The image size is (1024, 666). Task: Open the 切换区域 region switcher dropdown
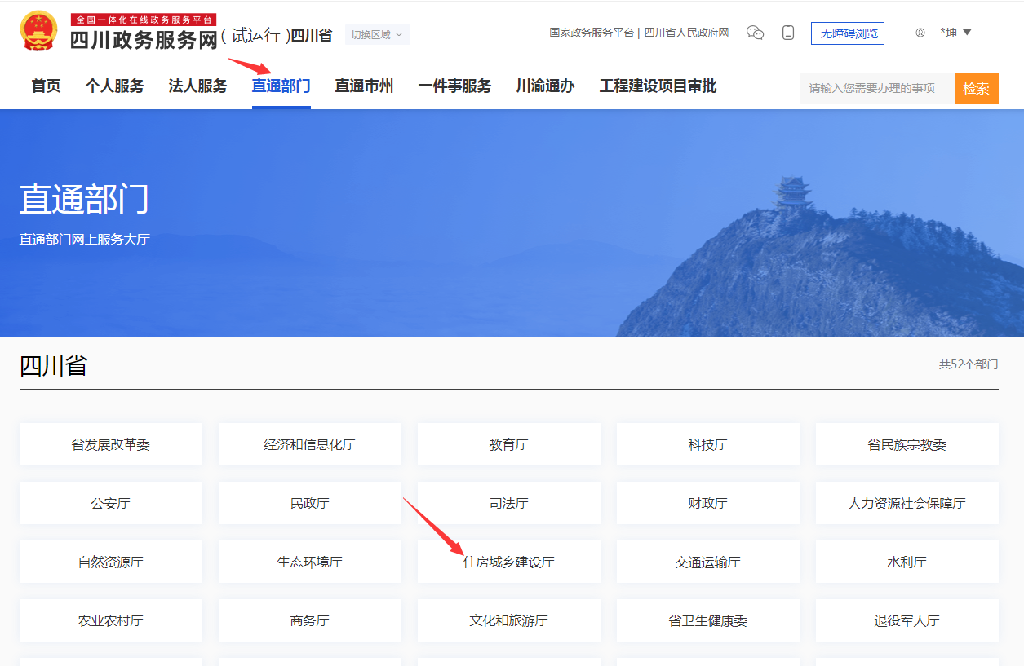(x=377, y=35)
